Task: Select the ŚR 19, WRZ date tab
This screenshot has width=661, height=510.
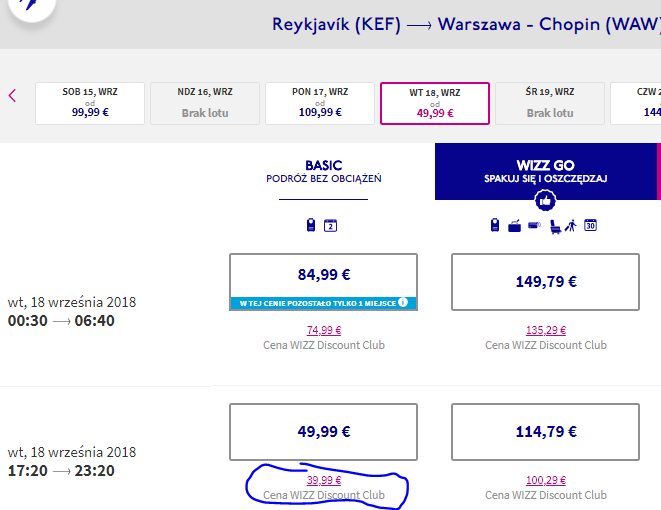Action: [x=550, y=103]
